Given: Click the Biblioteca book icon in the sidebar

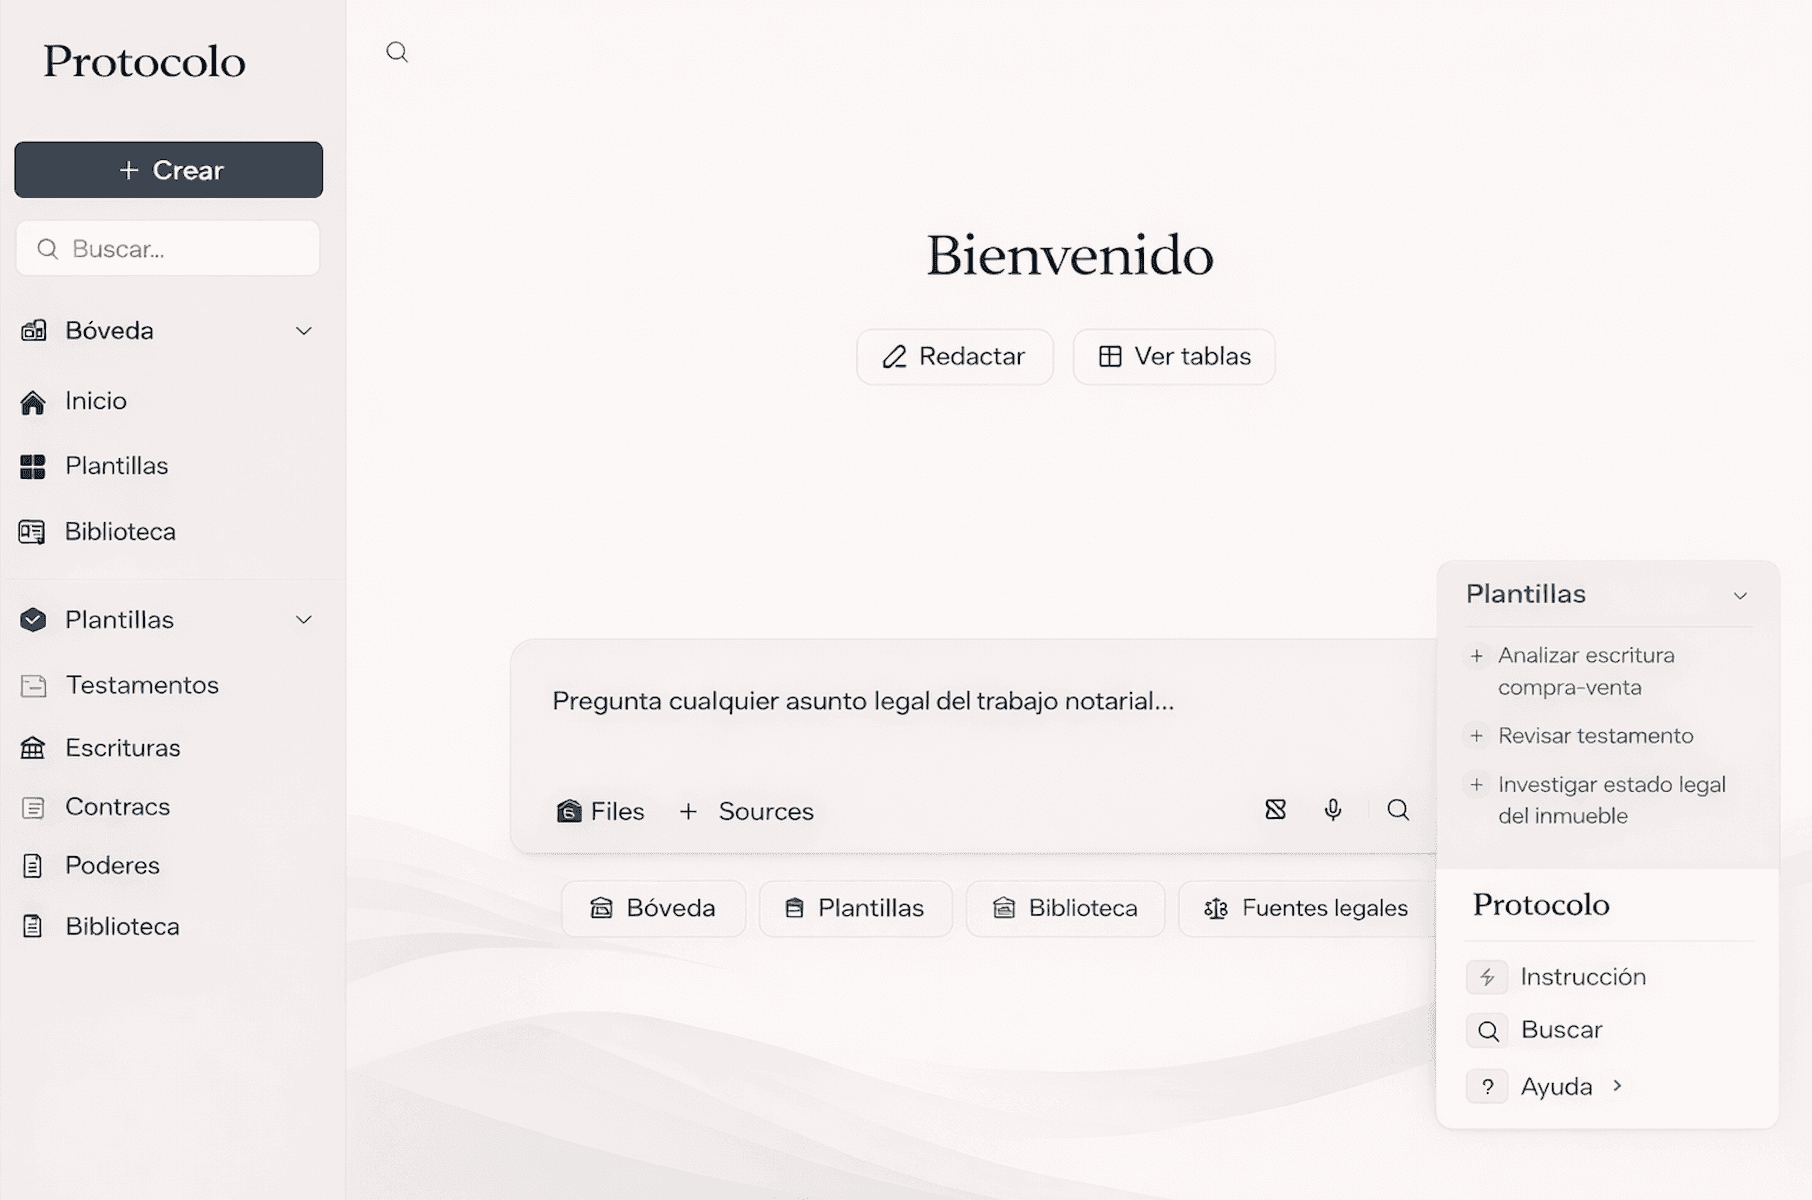Looking at the screenshot, I should [33, 531].
